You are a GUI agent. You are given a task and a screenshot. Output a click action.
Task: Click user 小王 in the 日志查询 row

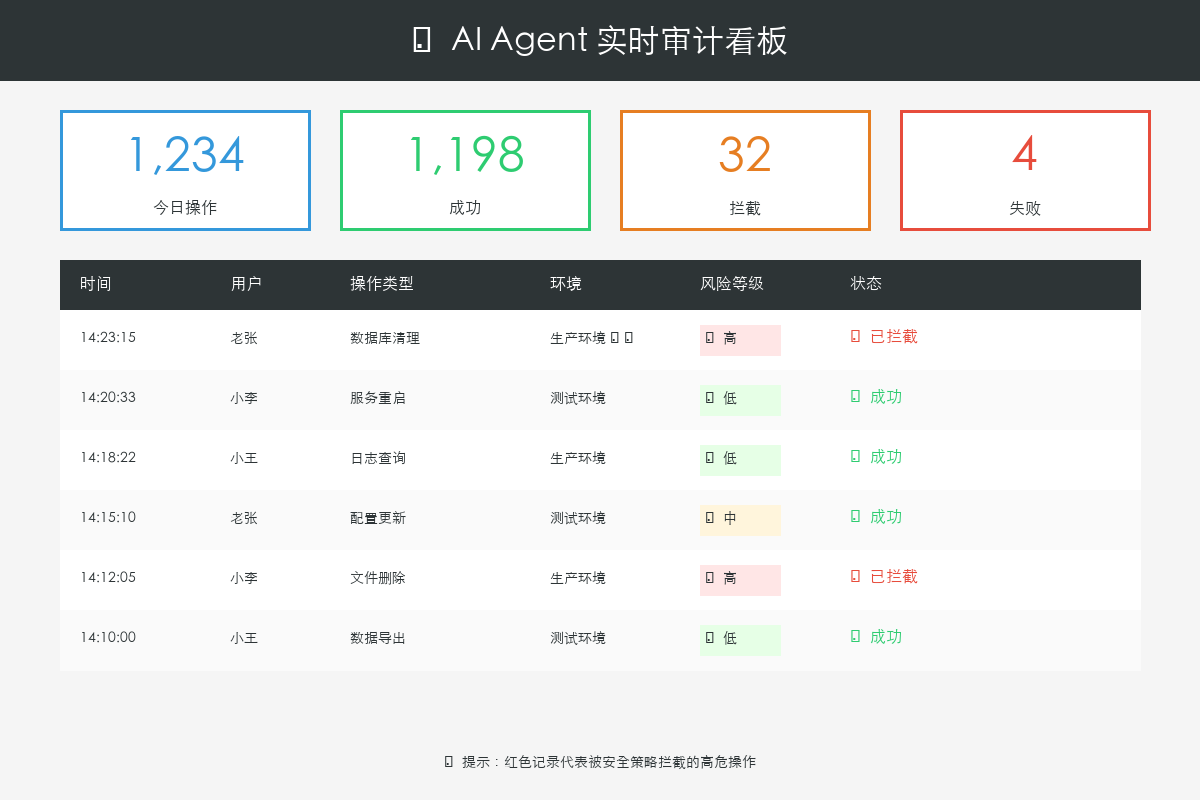[244, 458]
